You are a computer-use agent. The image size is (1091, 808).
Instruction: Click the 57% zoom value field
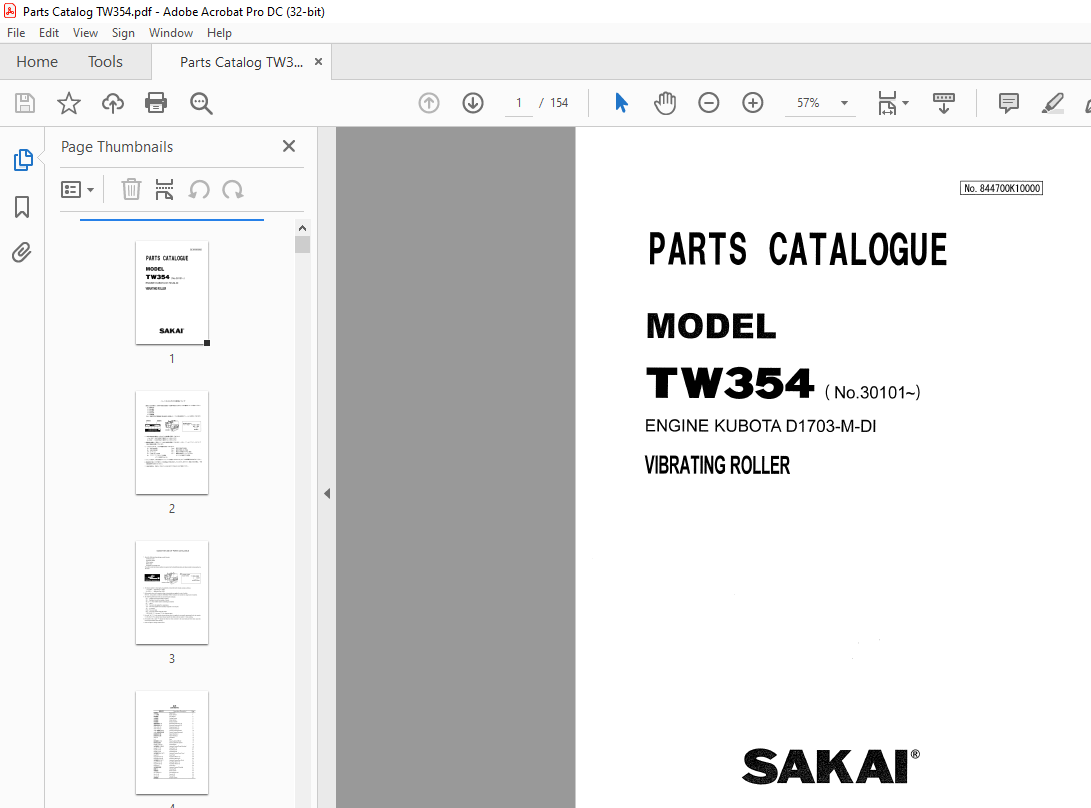(x=809, y=103)
